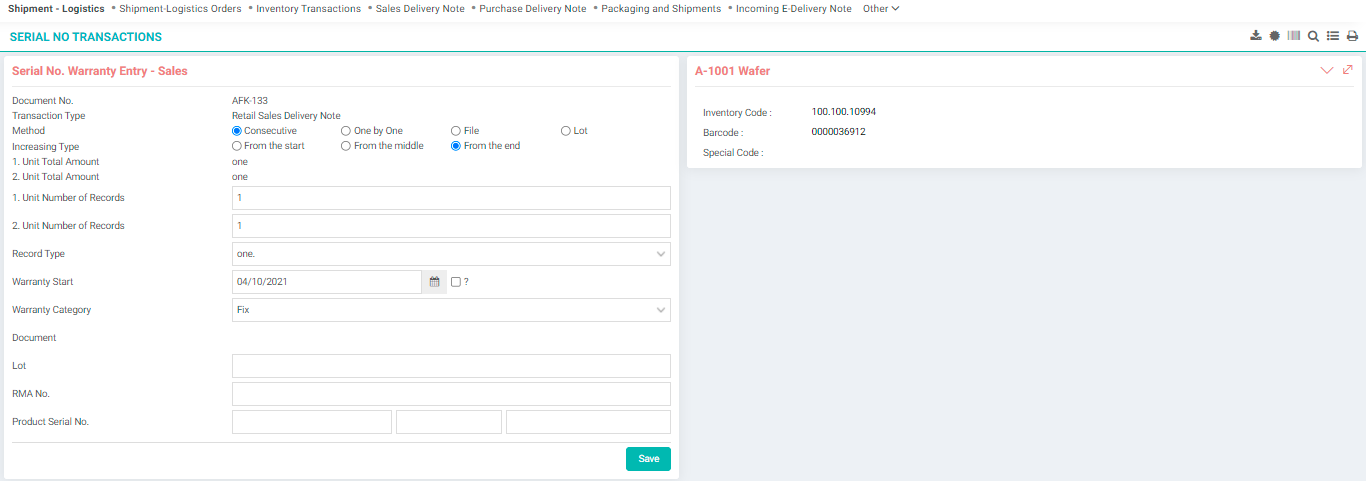Open the Warranty Category dropdown
The width and height of the screenshot is (1366, 481).
coord(451,310)
